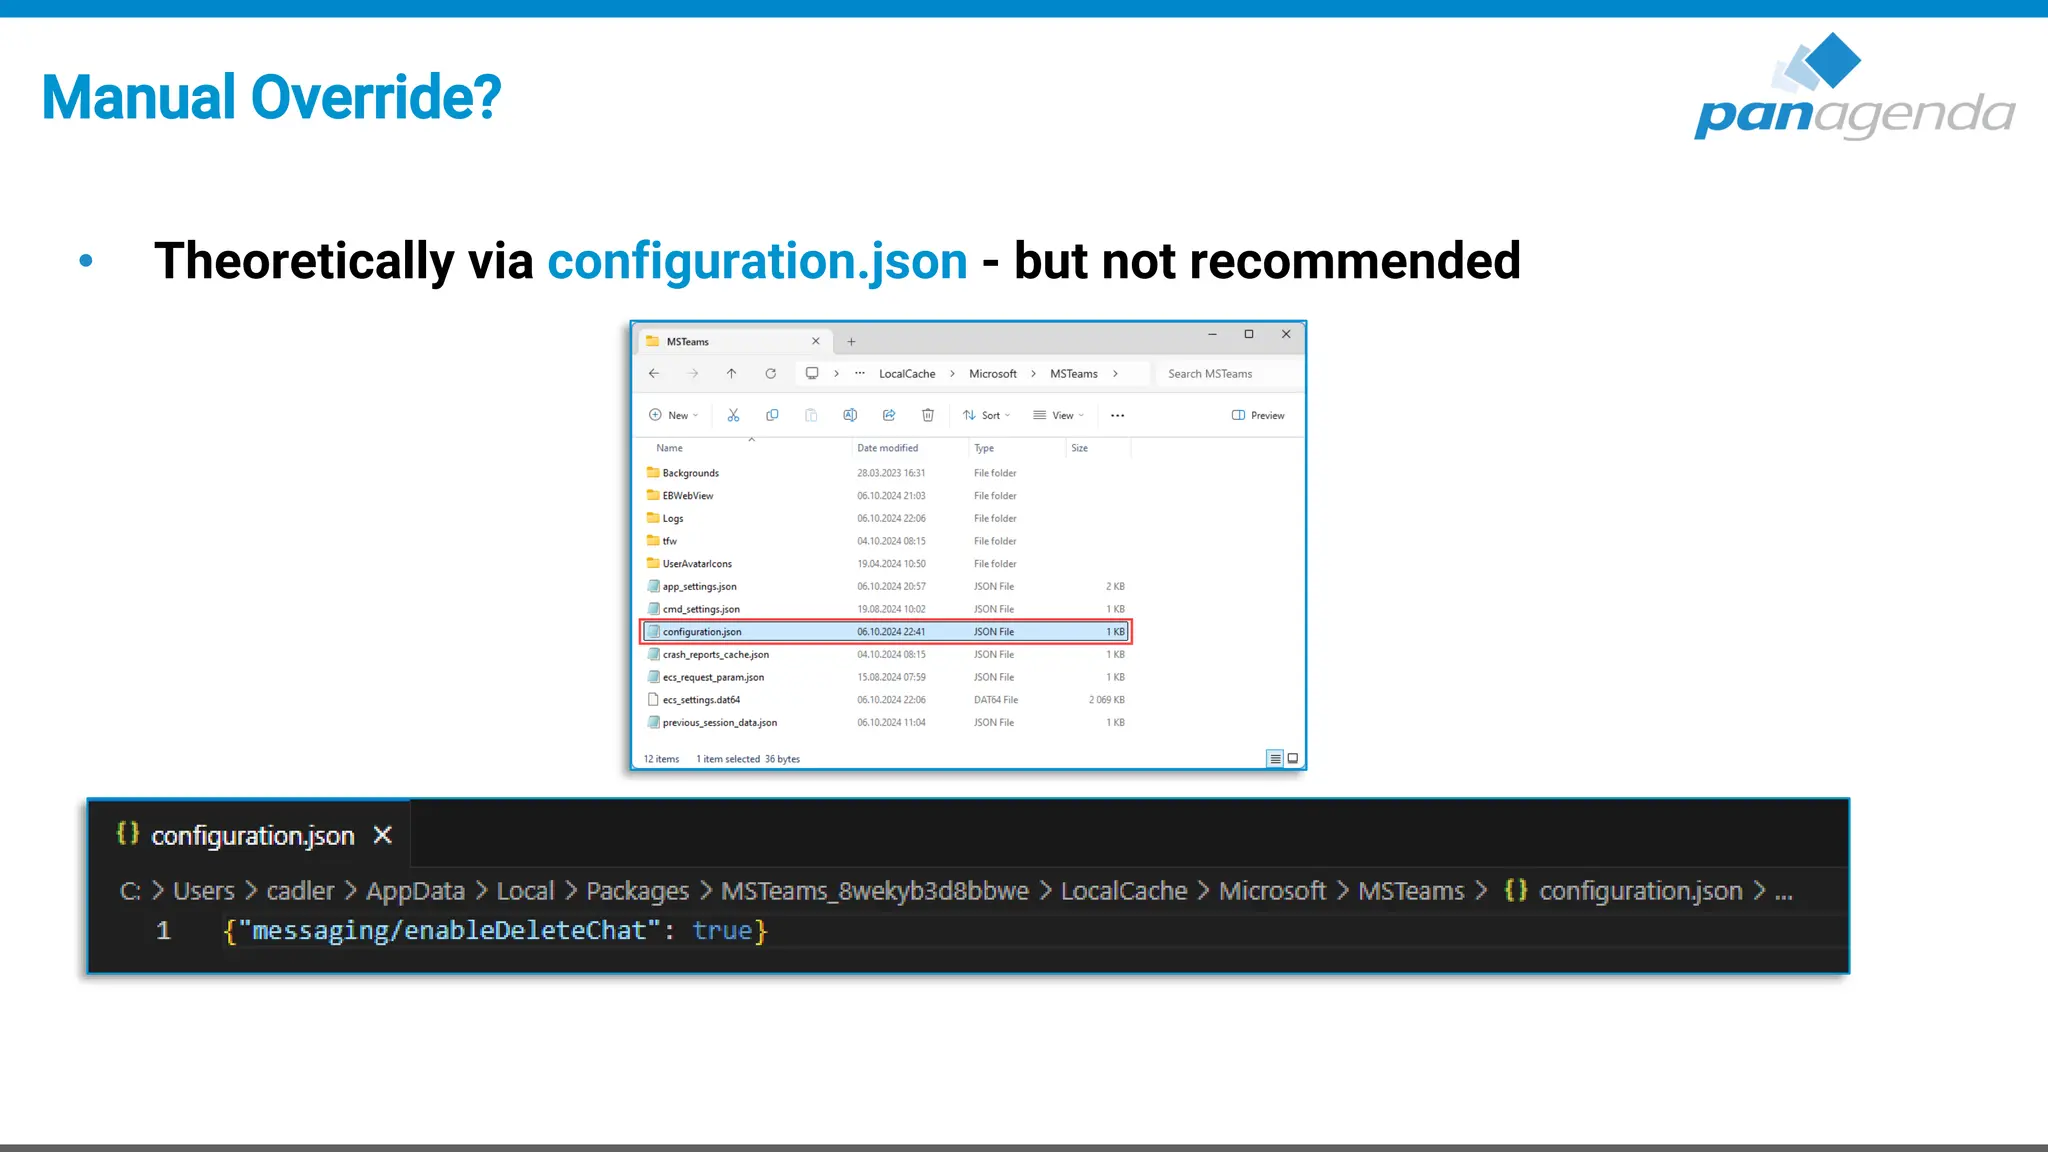Click Users in editor breadcrumb
Image resolution: width=2048 pixels, height=1152 pixels.
point(204,891)
